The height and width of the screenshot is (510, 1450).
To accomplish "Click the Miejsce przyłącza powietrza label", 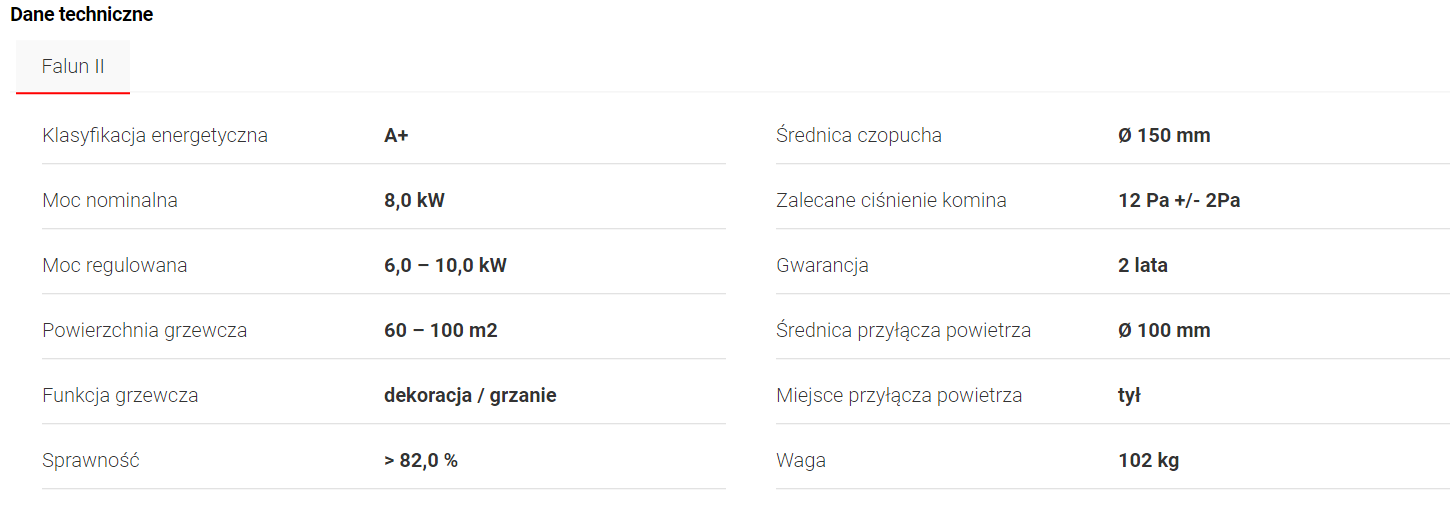I will (x=899, y=395).
